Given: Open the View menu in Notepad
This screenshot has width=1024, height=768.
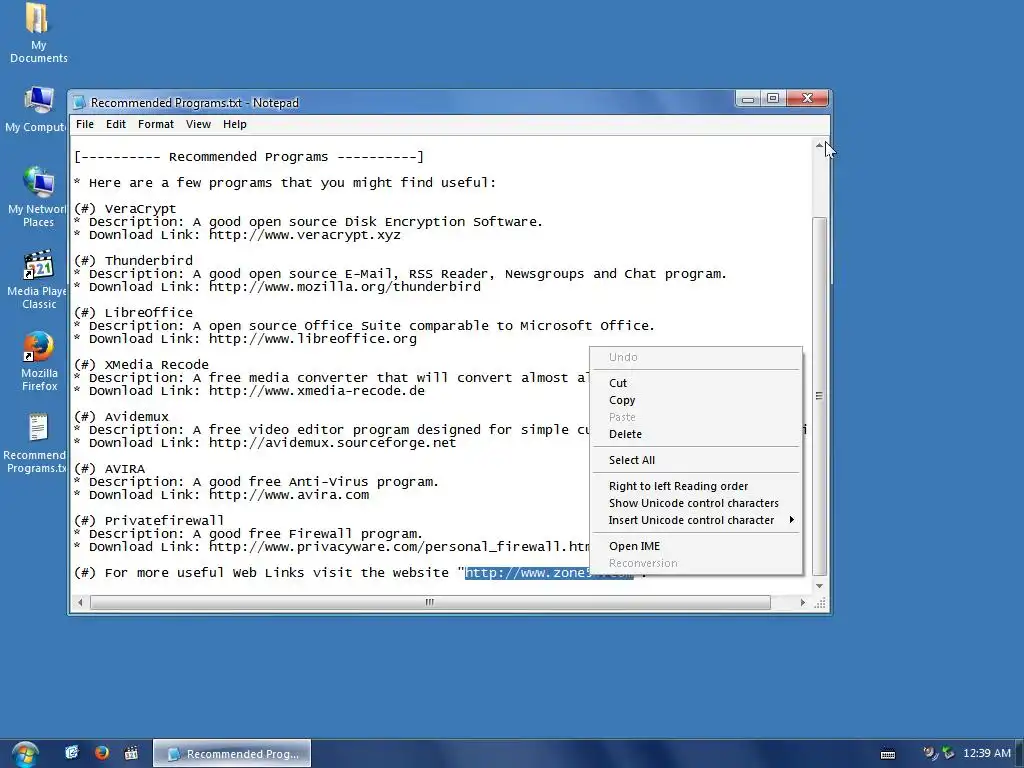Looking at the screenshot, I should coord(198,124).
